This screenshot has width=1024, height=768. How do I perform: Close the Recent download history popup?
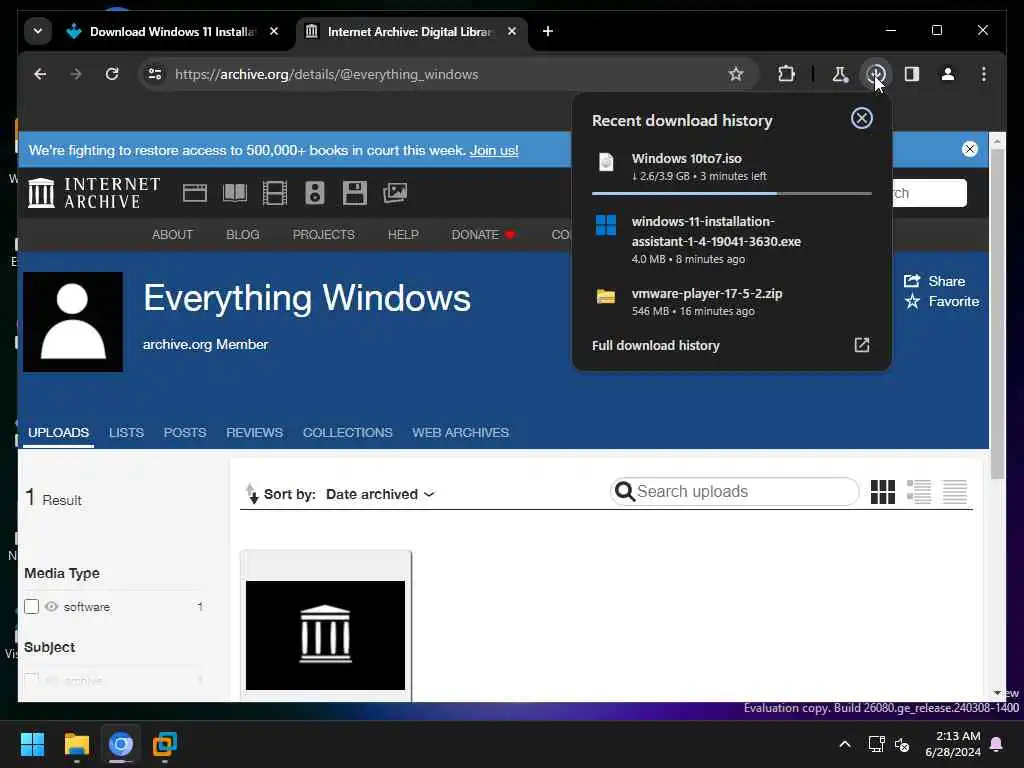[861, 118]
